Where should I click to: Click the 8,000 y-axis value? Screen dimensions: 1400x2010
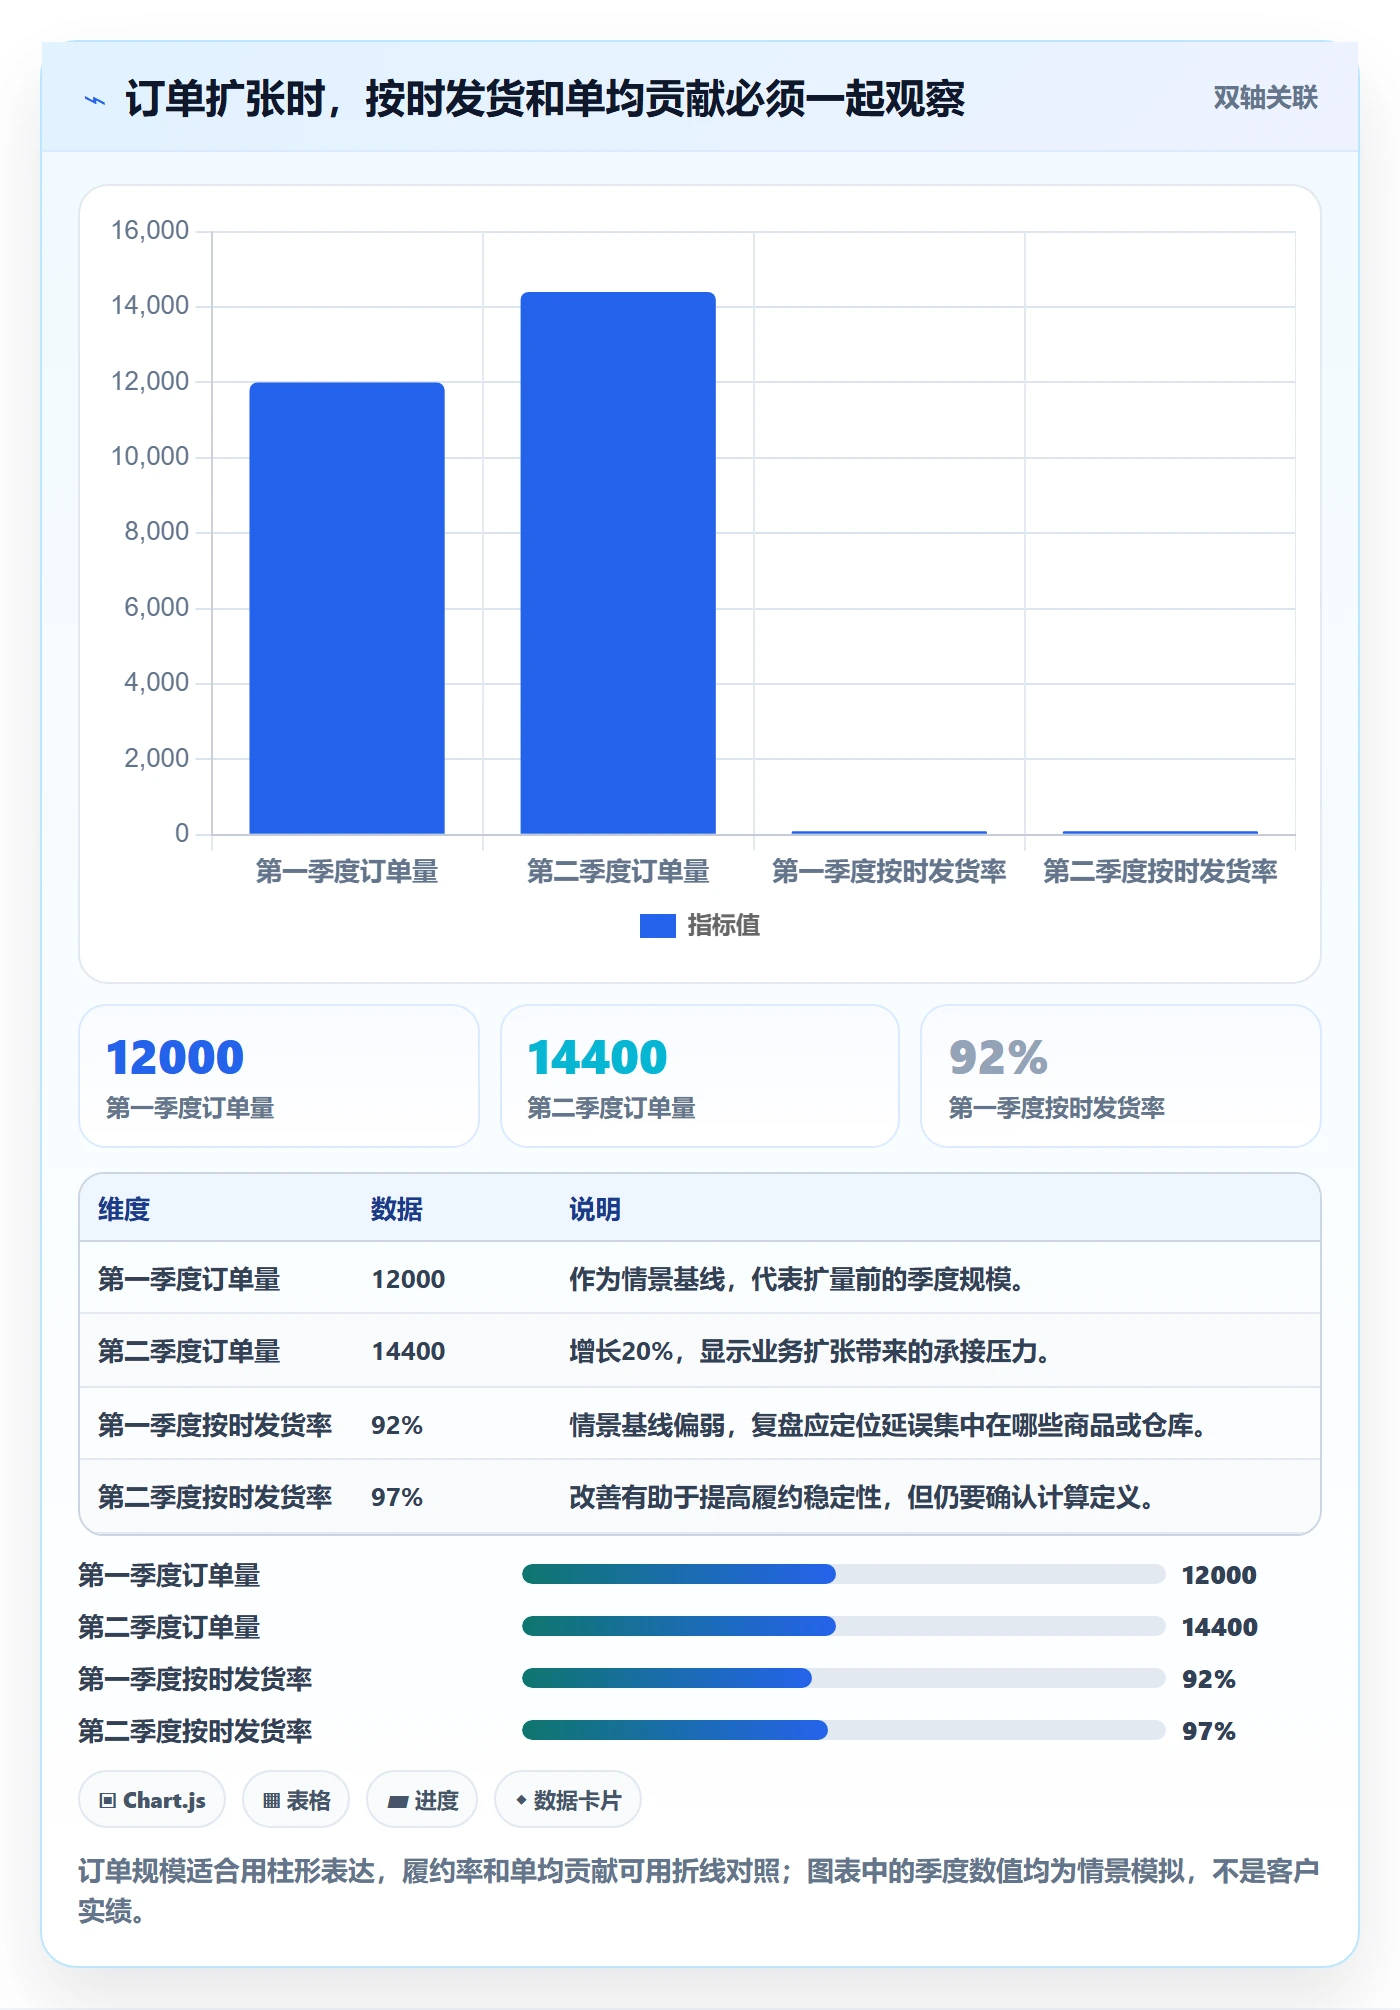[157, 531]
